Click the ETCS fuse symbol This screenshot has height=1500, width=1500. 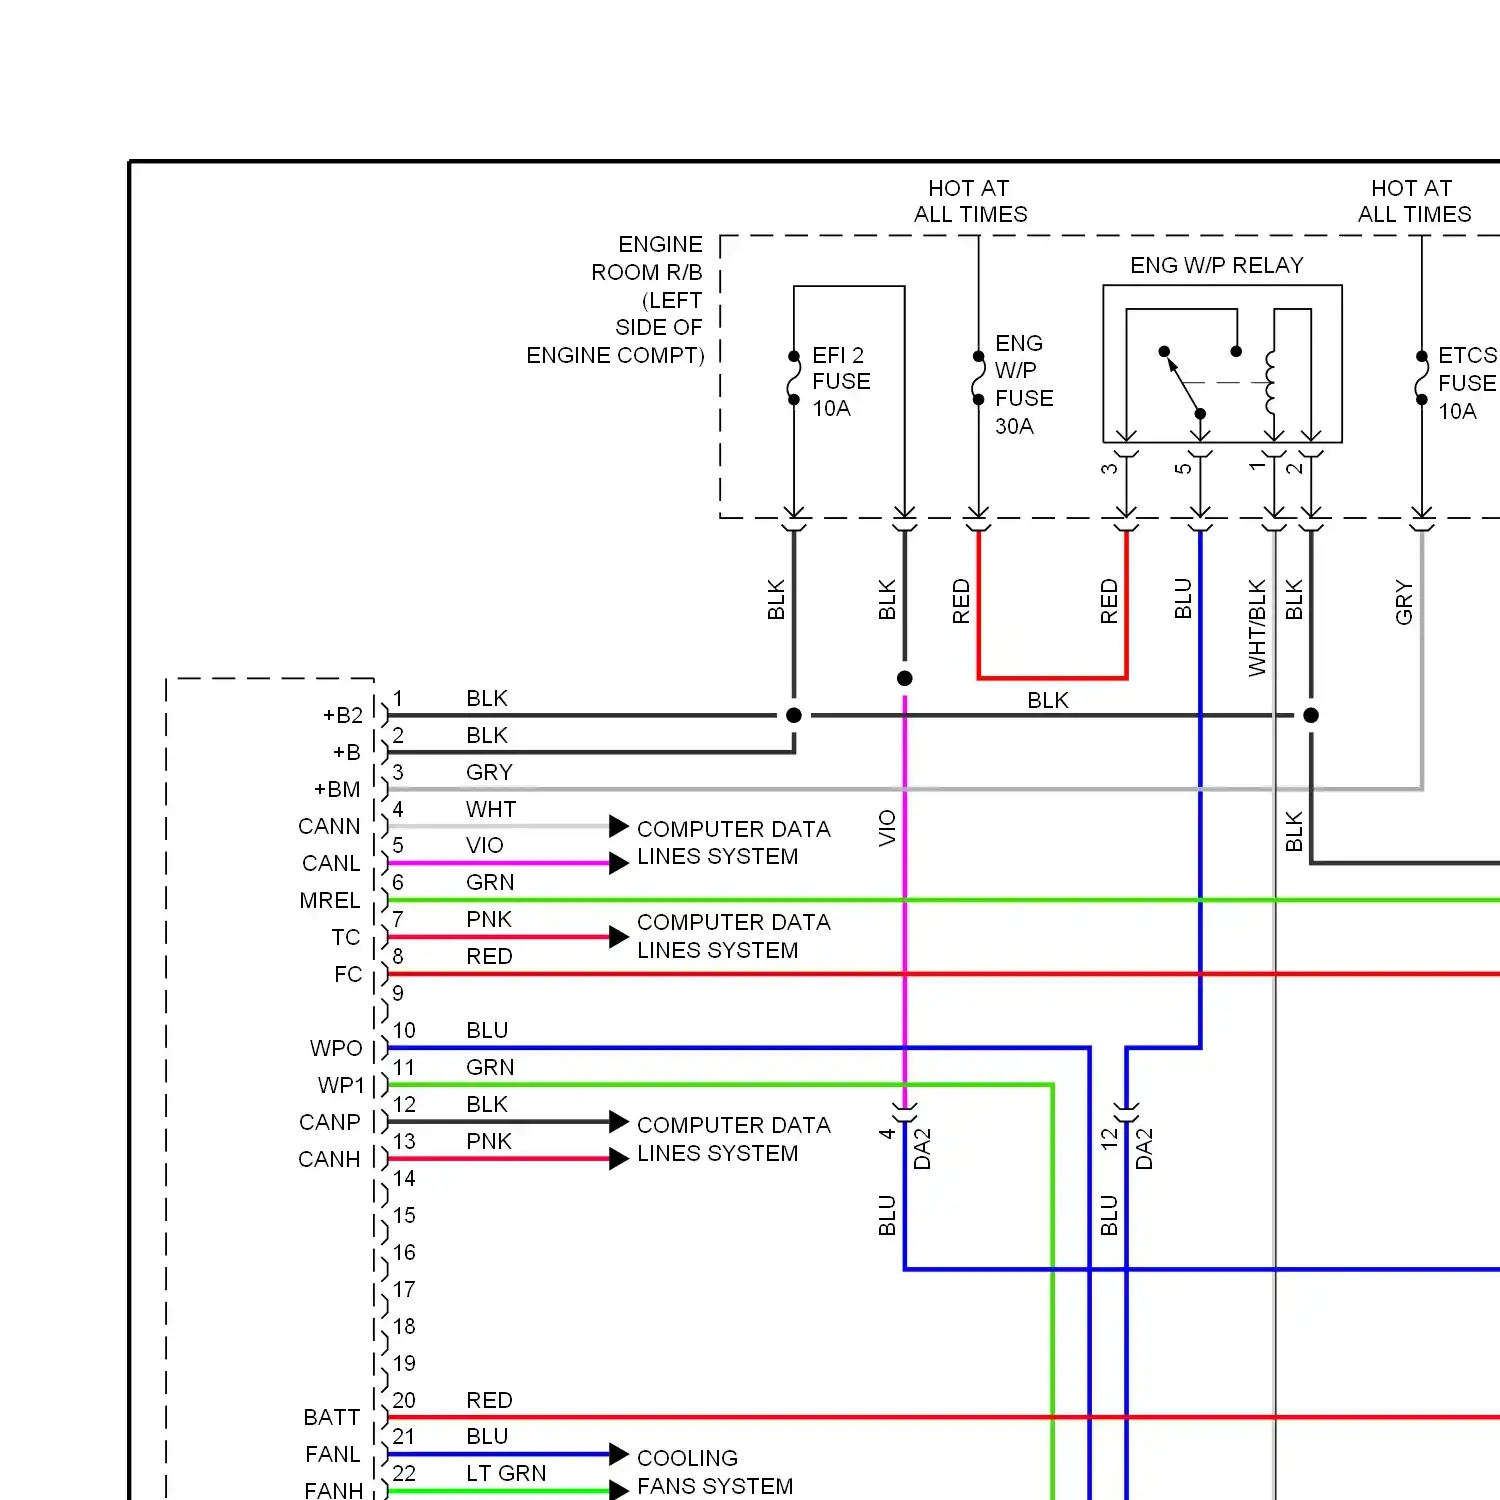tap(1421, 378)
